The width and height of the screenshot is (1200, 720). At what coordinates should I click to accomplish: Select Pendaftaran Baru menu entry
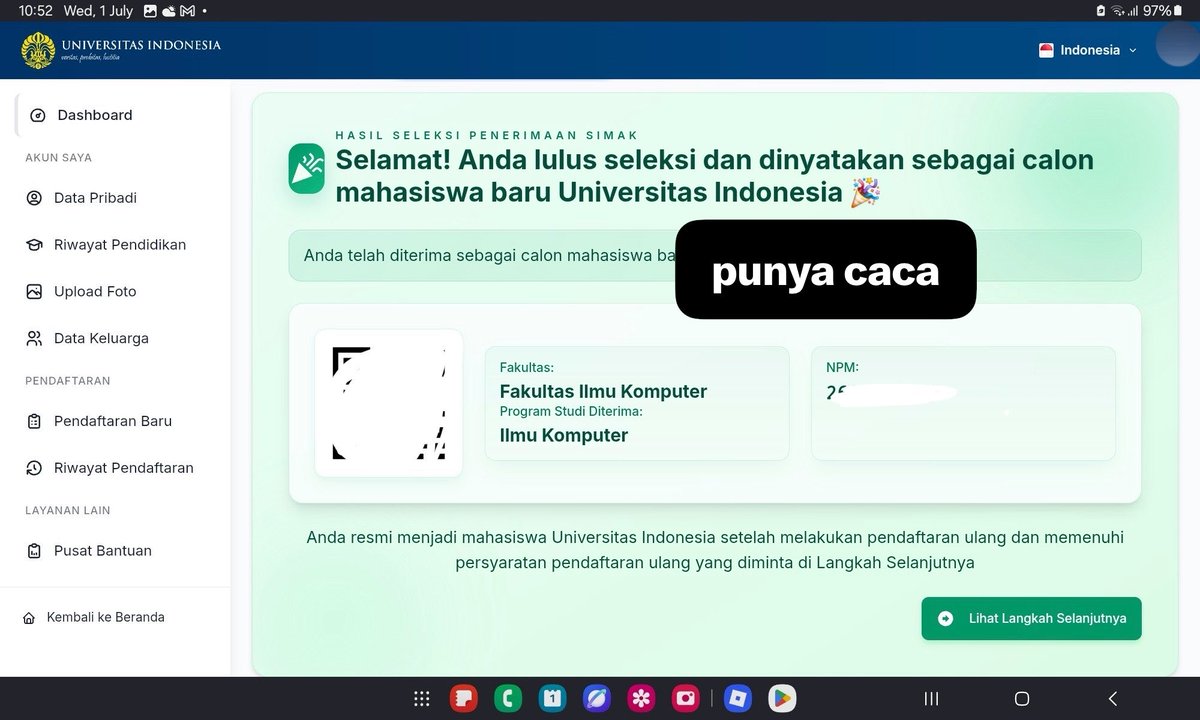tap(99, 421)
